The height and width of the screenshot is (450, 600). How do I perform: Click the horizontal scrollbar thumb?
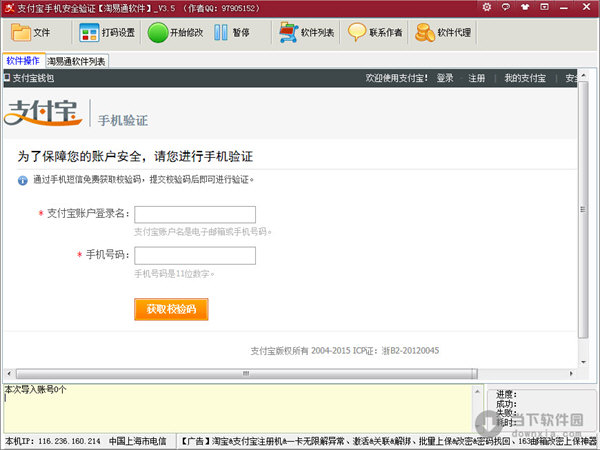247,373
